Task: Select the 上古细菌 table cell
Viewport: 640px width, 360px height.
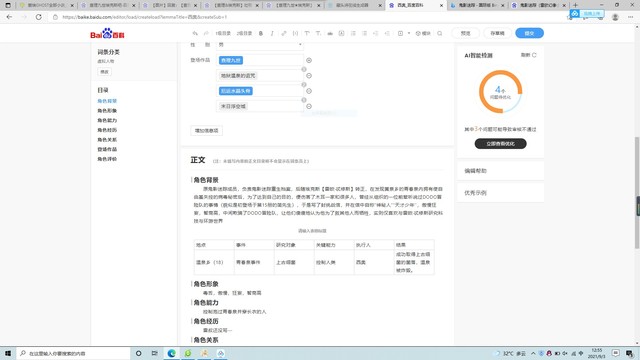Action: [293, 262]
